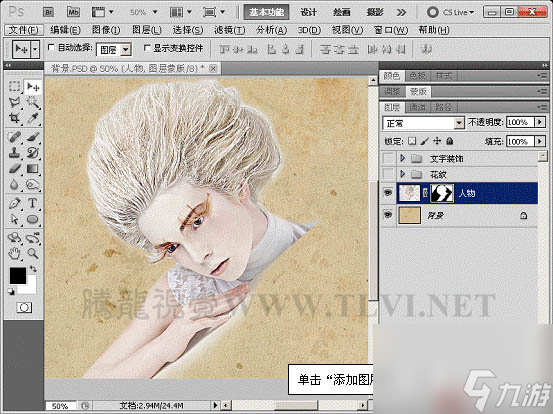Viewport: 553px width, 414px height.
Task: Switch to the 基本功能 workspace
Action: coord(266,12)
